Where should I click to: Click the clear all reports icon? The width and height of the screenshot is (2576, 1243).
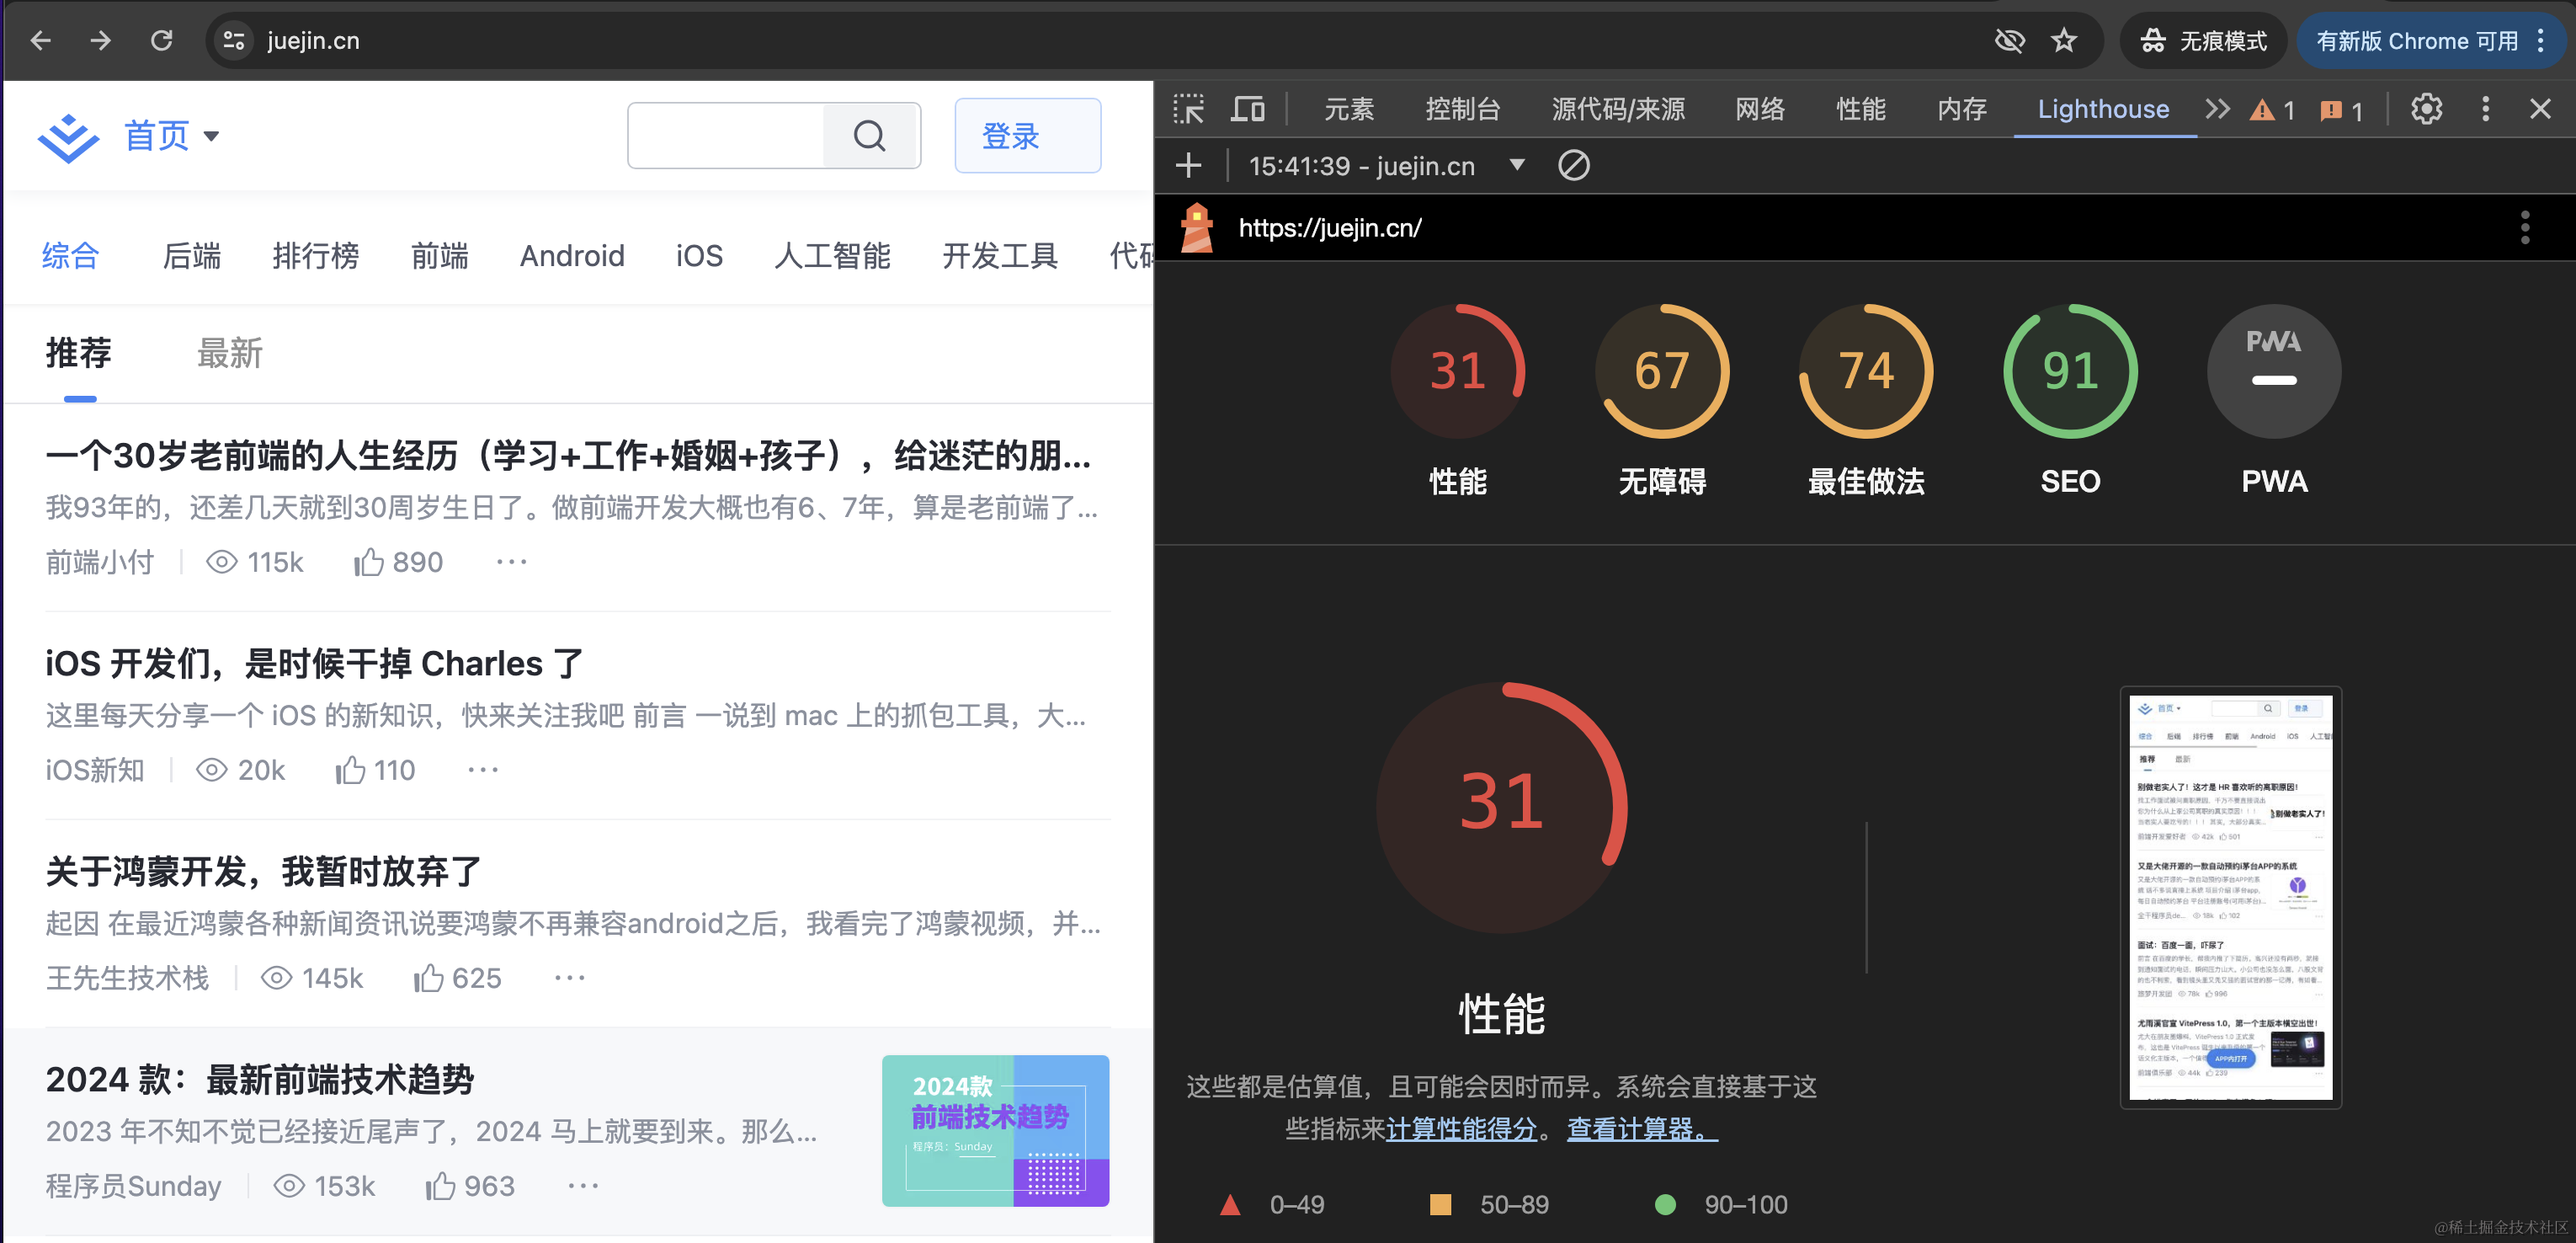click(x=1573, y=166)
